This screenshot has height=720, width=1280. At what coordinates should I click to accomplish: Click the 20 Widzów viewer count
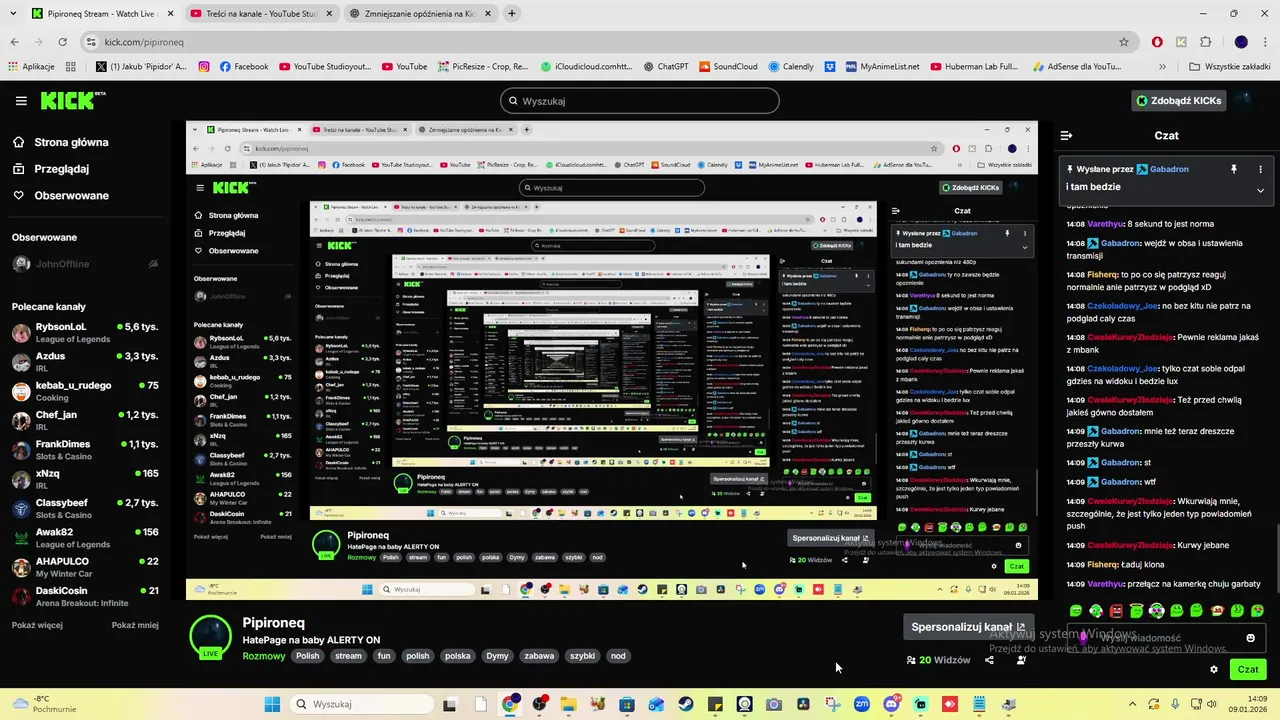tap(938, 660)
